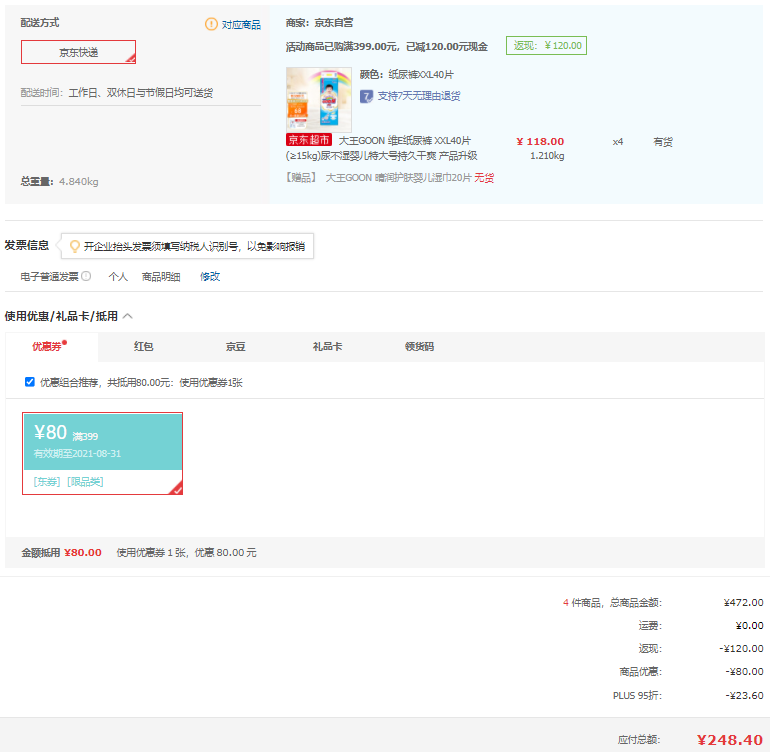The height and width of the screenshot is (752, 770).
Task: Click the ¥118.00 product price
Action: [x=540, y=141]
